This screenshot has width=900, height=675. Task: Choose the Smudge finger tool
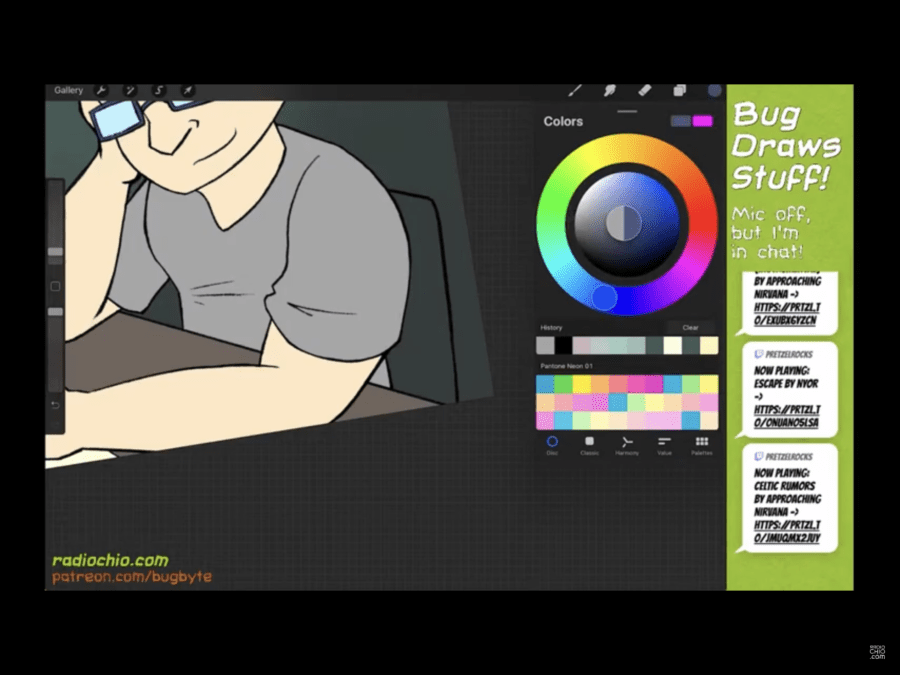tap(609, 91)
